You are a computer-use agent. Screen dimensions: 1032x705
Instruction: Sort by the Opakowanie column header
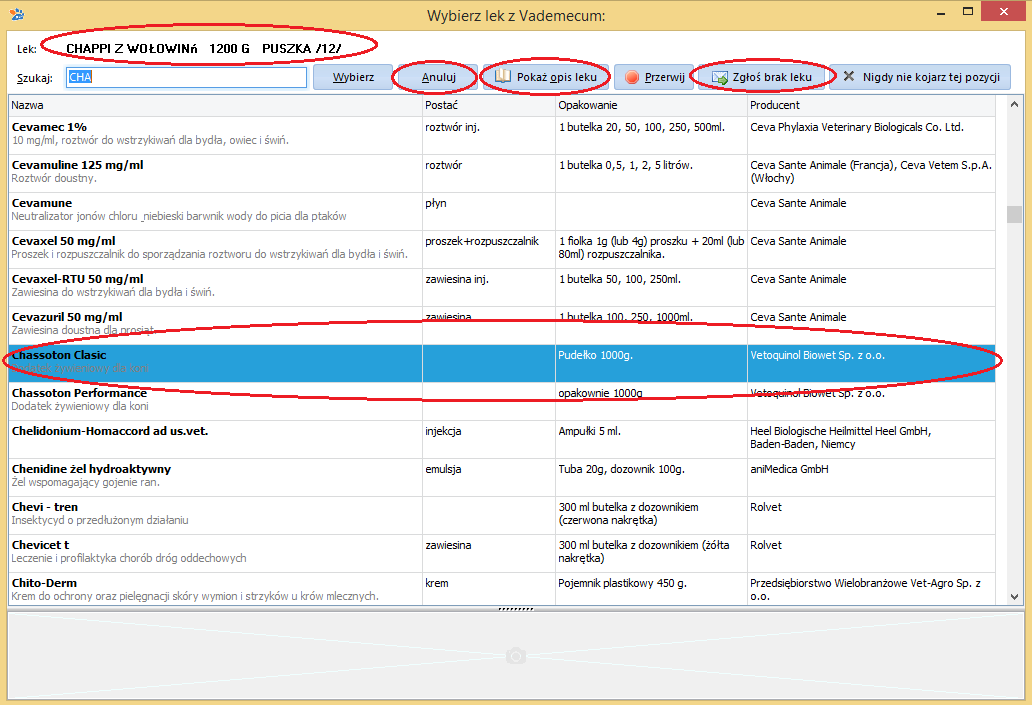pyautogui.click(x=652, y=105)
